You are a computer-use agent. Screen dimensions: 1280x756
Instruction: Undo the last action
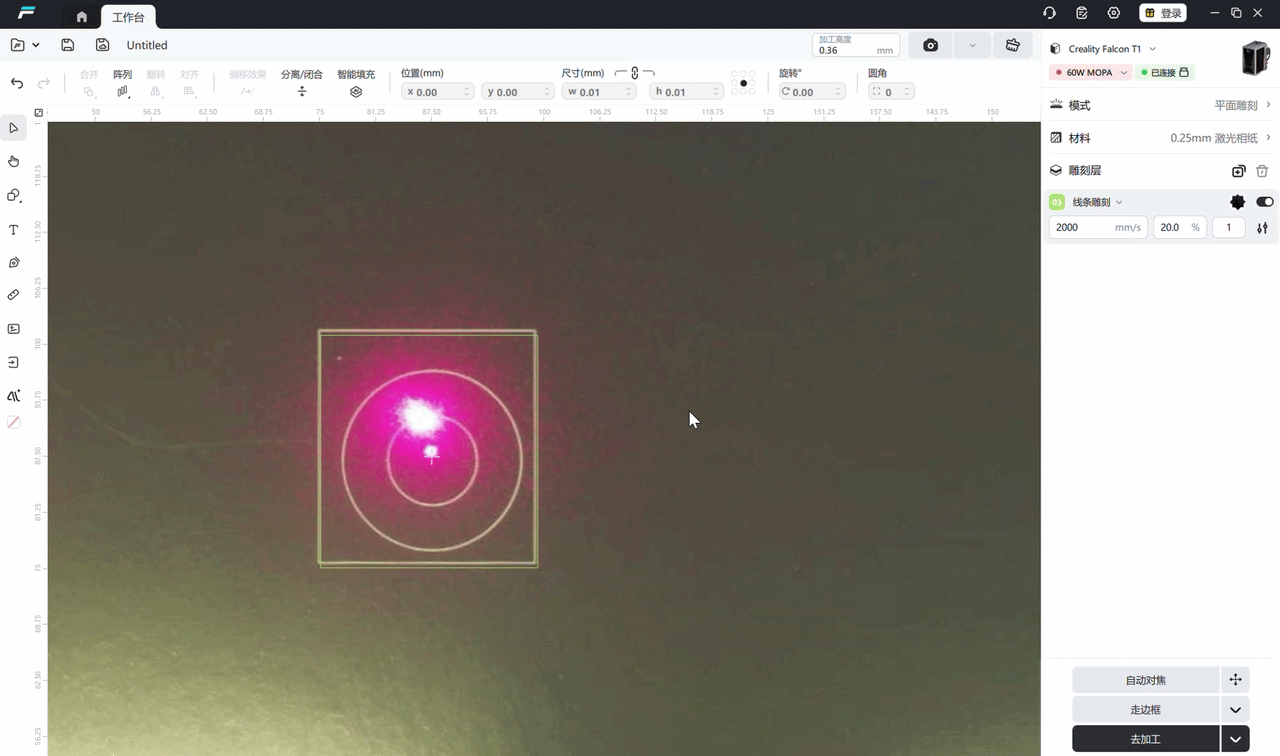tap(17, 83)
